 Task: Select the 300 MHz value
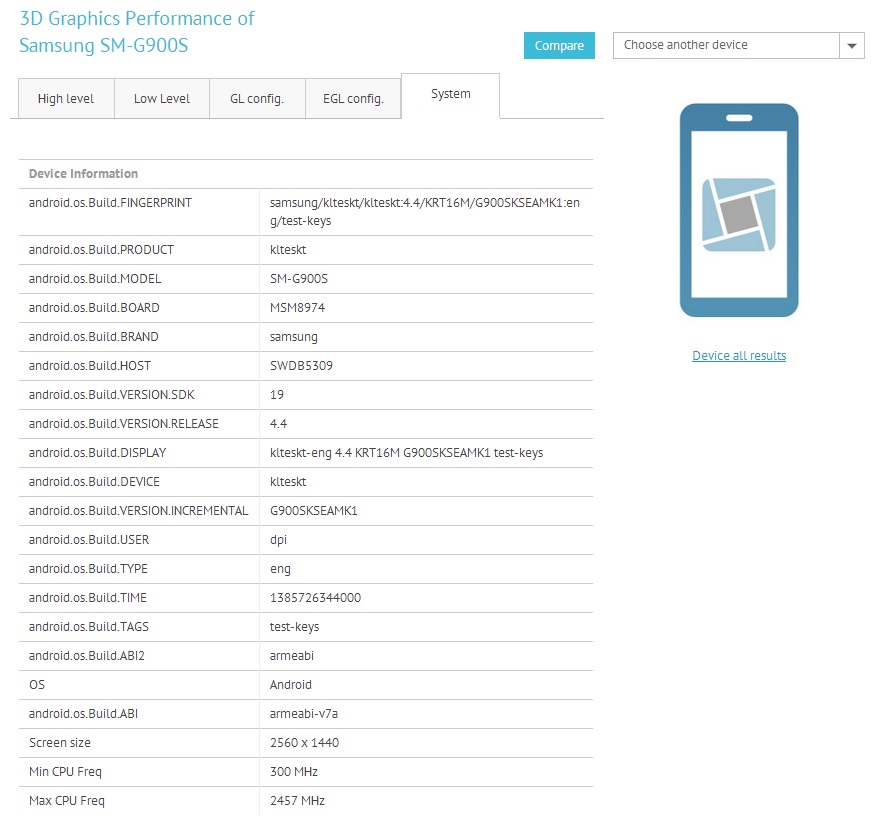click(x=294, y=772)
